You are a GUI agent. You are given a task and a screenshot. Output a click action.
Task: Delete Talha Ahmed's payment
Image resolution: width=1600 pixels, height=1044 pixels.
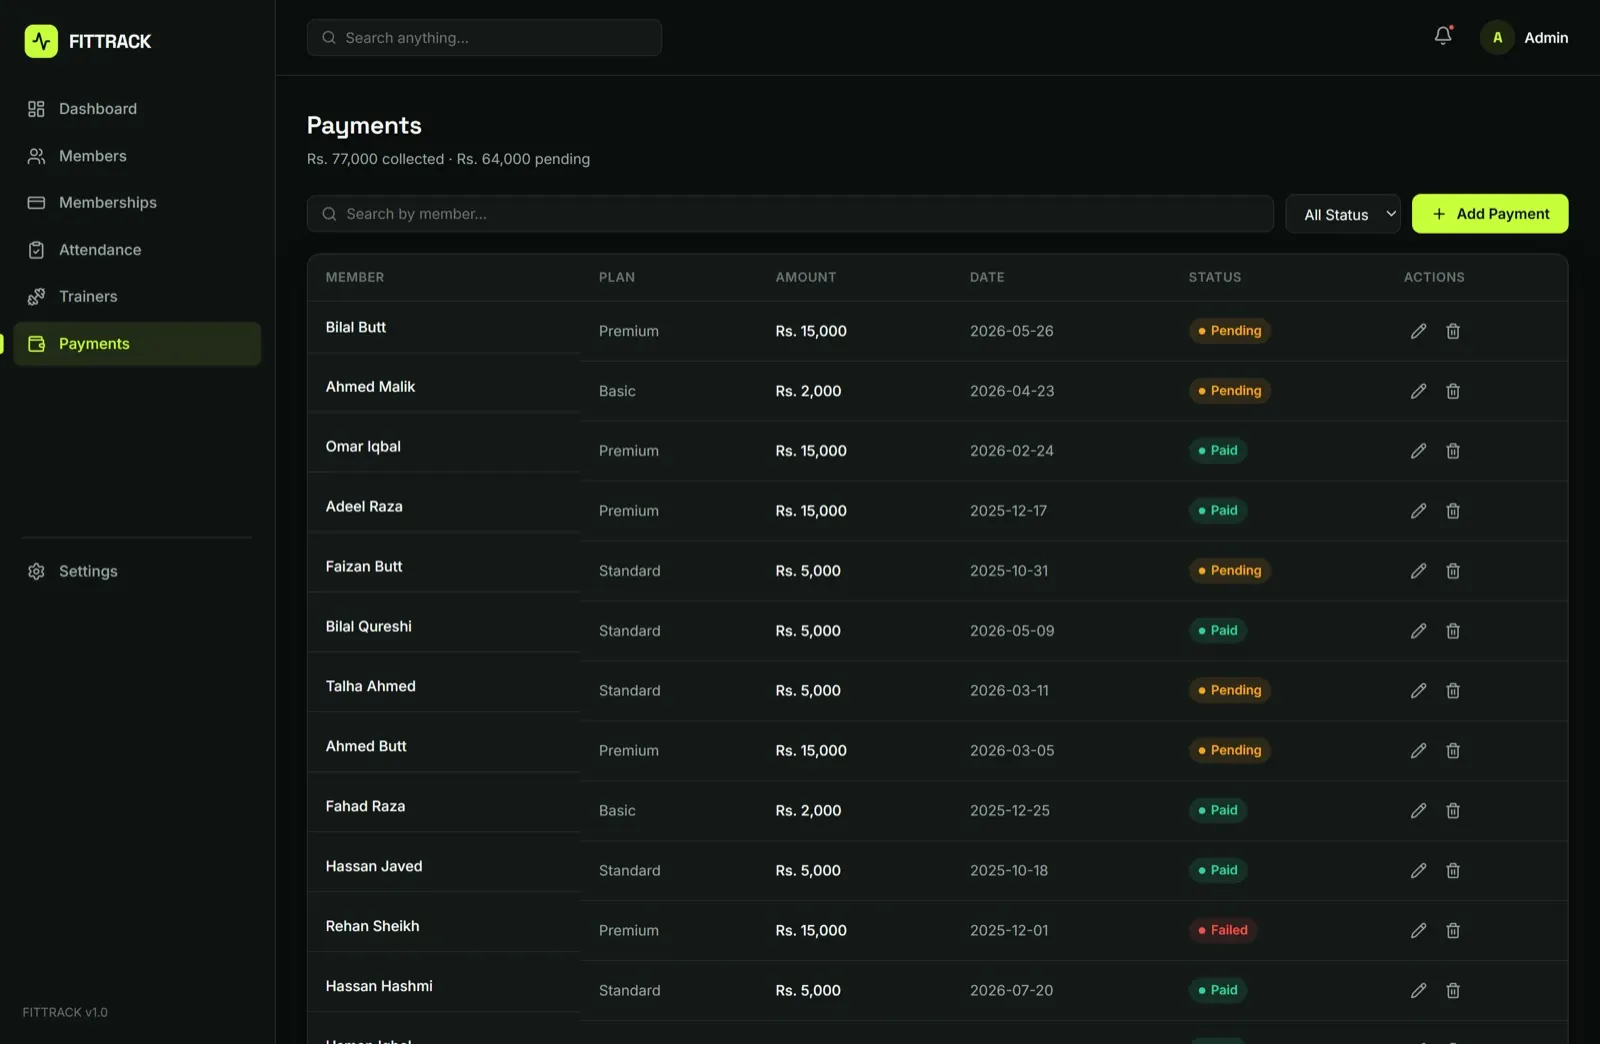[1453, 691]
